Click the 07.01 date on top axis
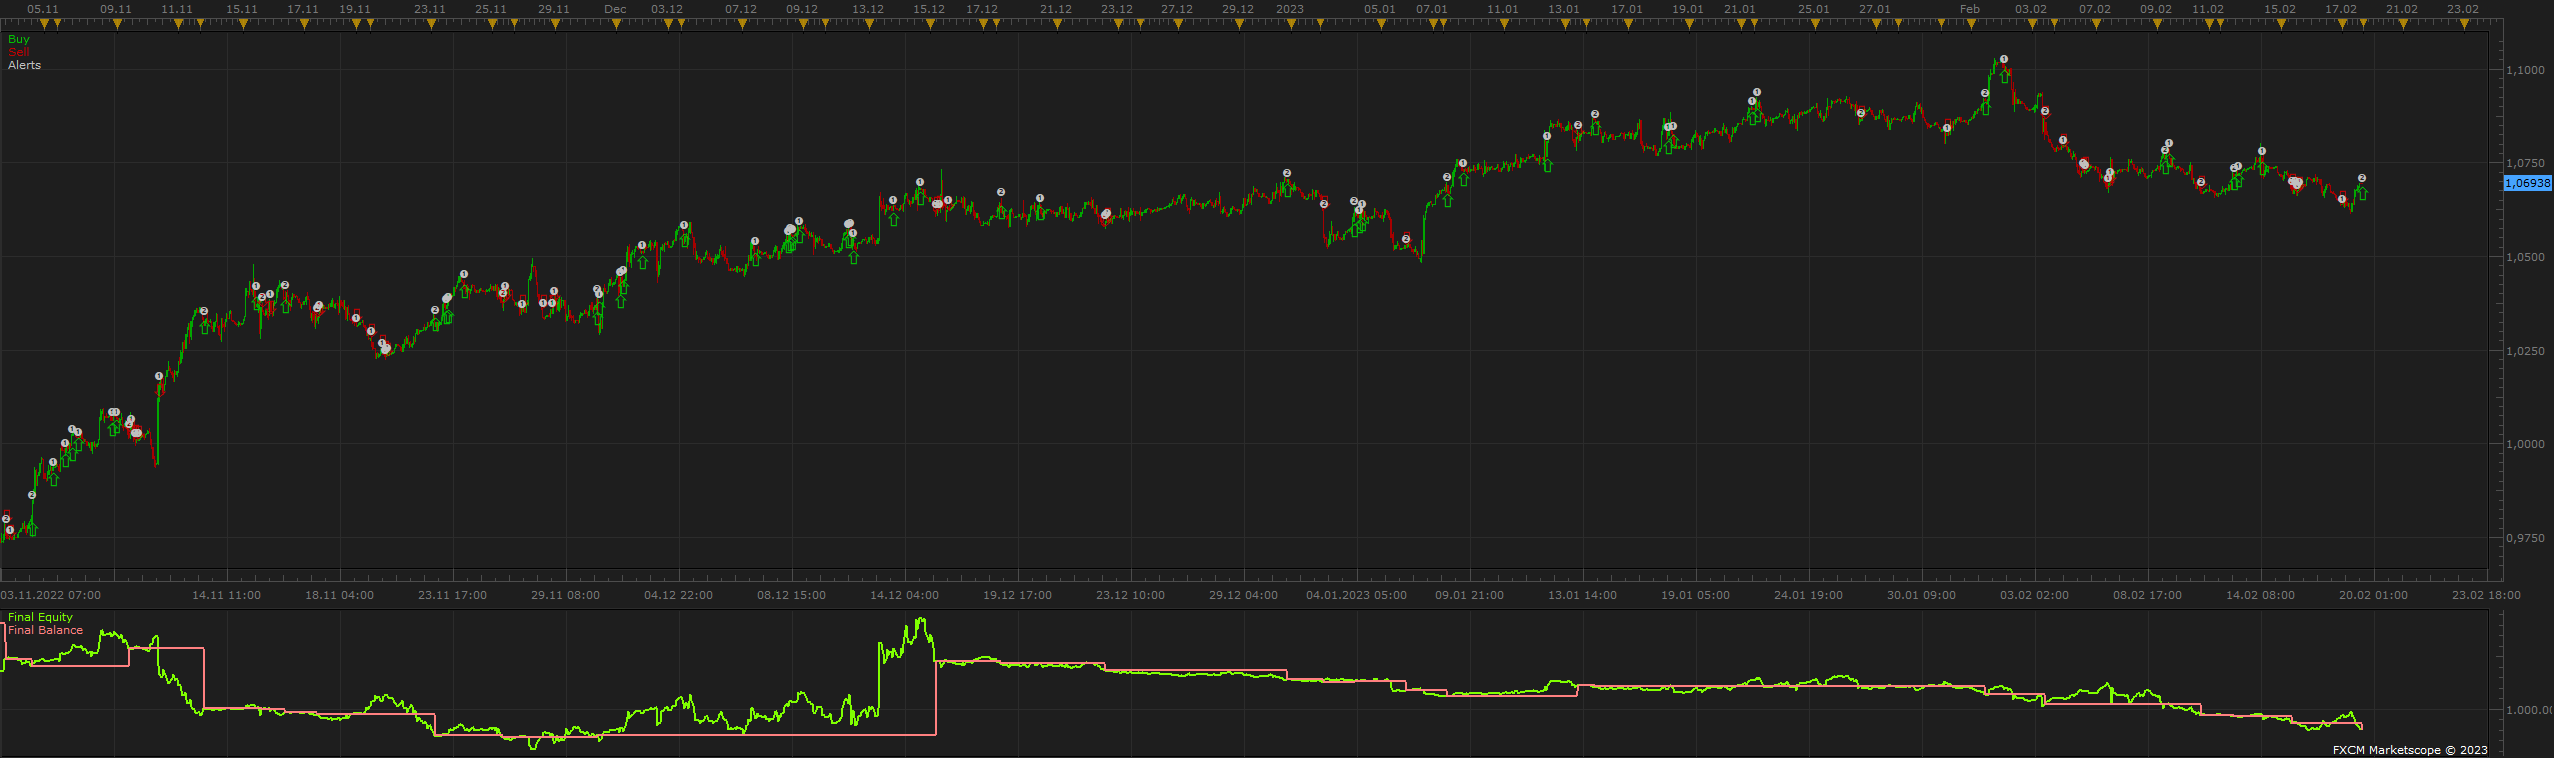The image size is (2554, 758). coord(1432,9)
